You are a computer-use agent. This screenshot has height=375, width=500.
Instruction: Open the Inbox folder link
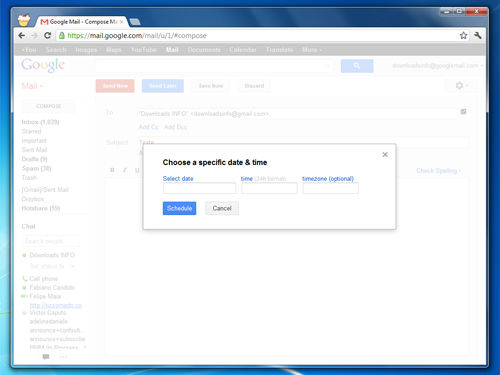pyautogui.click(x=40, y=122)
